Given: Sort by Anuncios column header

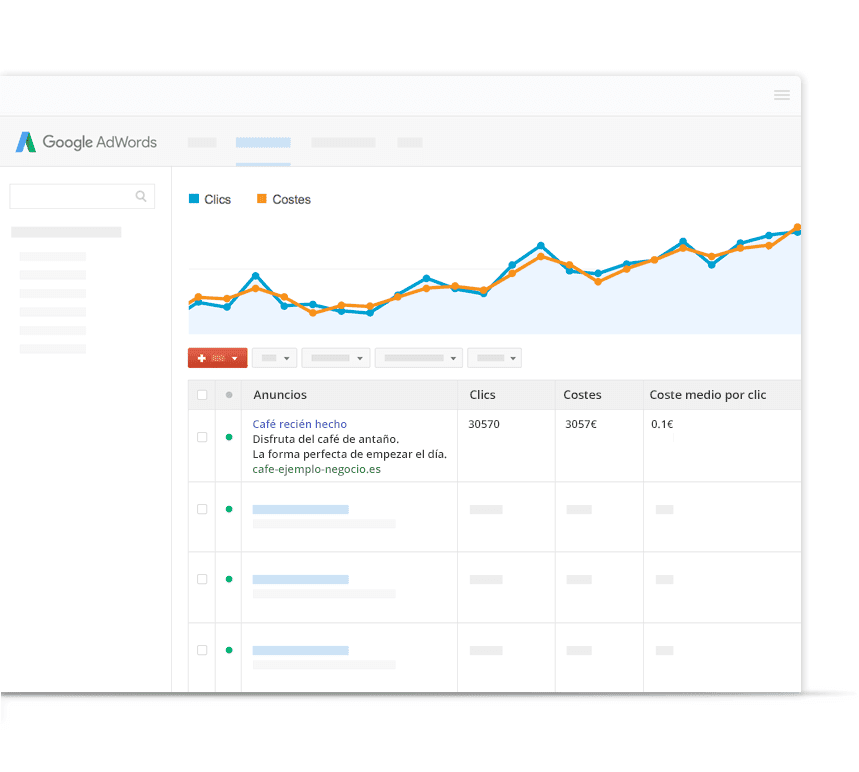Looking at the screenshot, I should (280, 395).
